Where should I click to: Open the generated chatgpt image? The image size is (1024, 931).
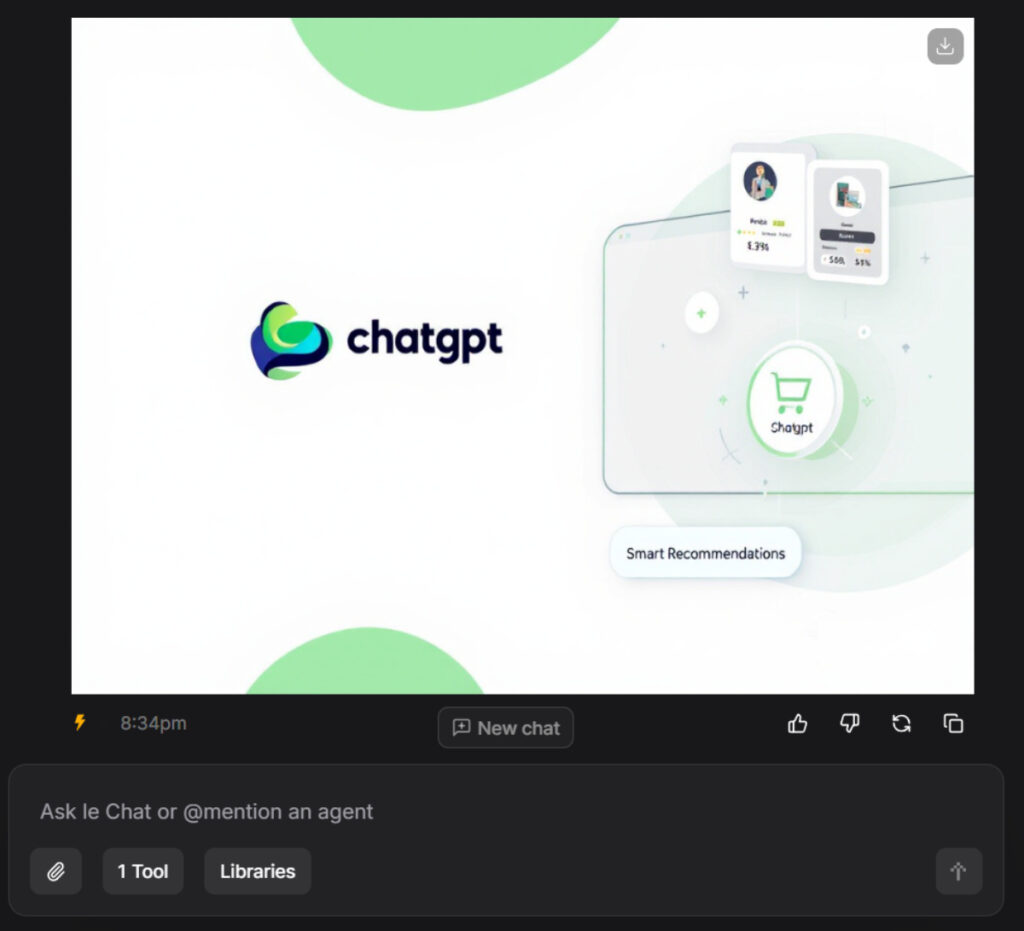(522, 356)
